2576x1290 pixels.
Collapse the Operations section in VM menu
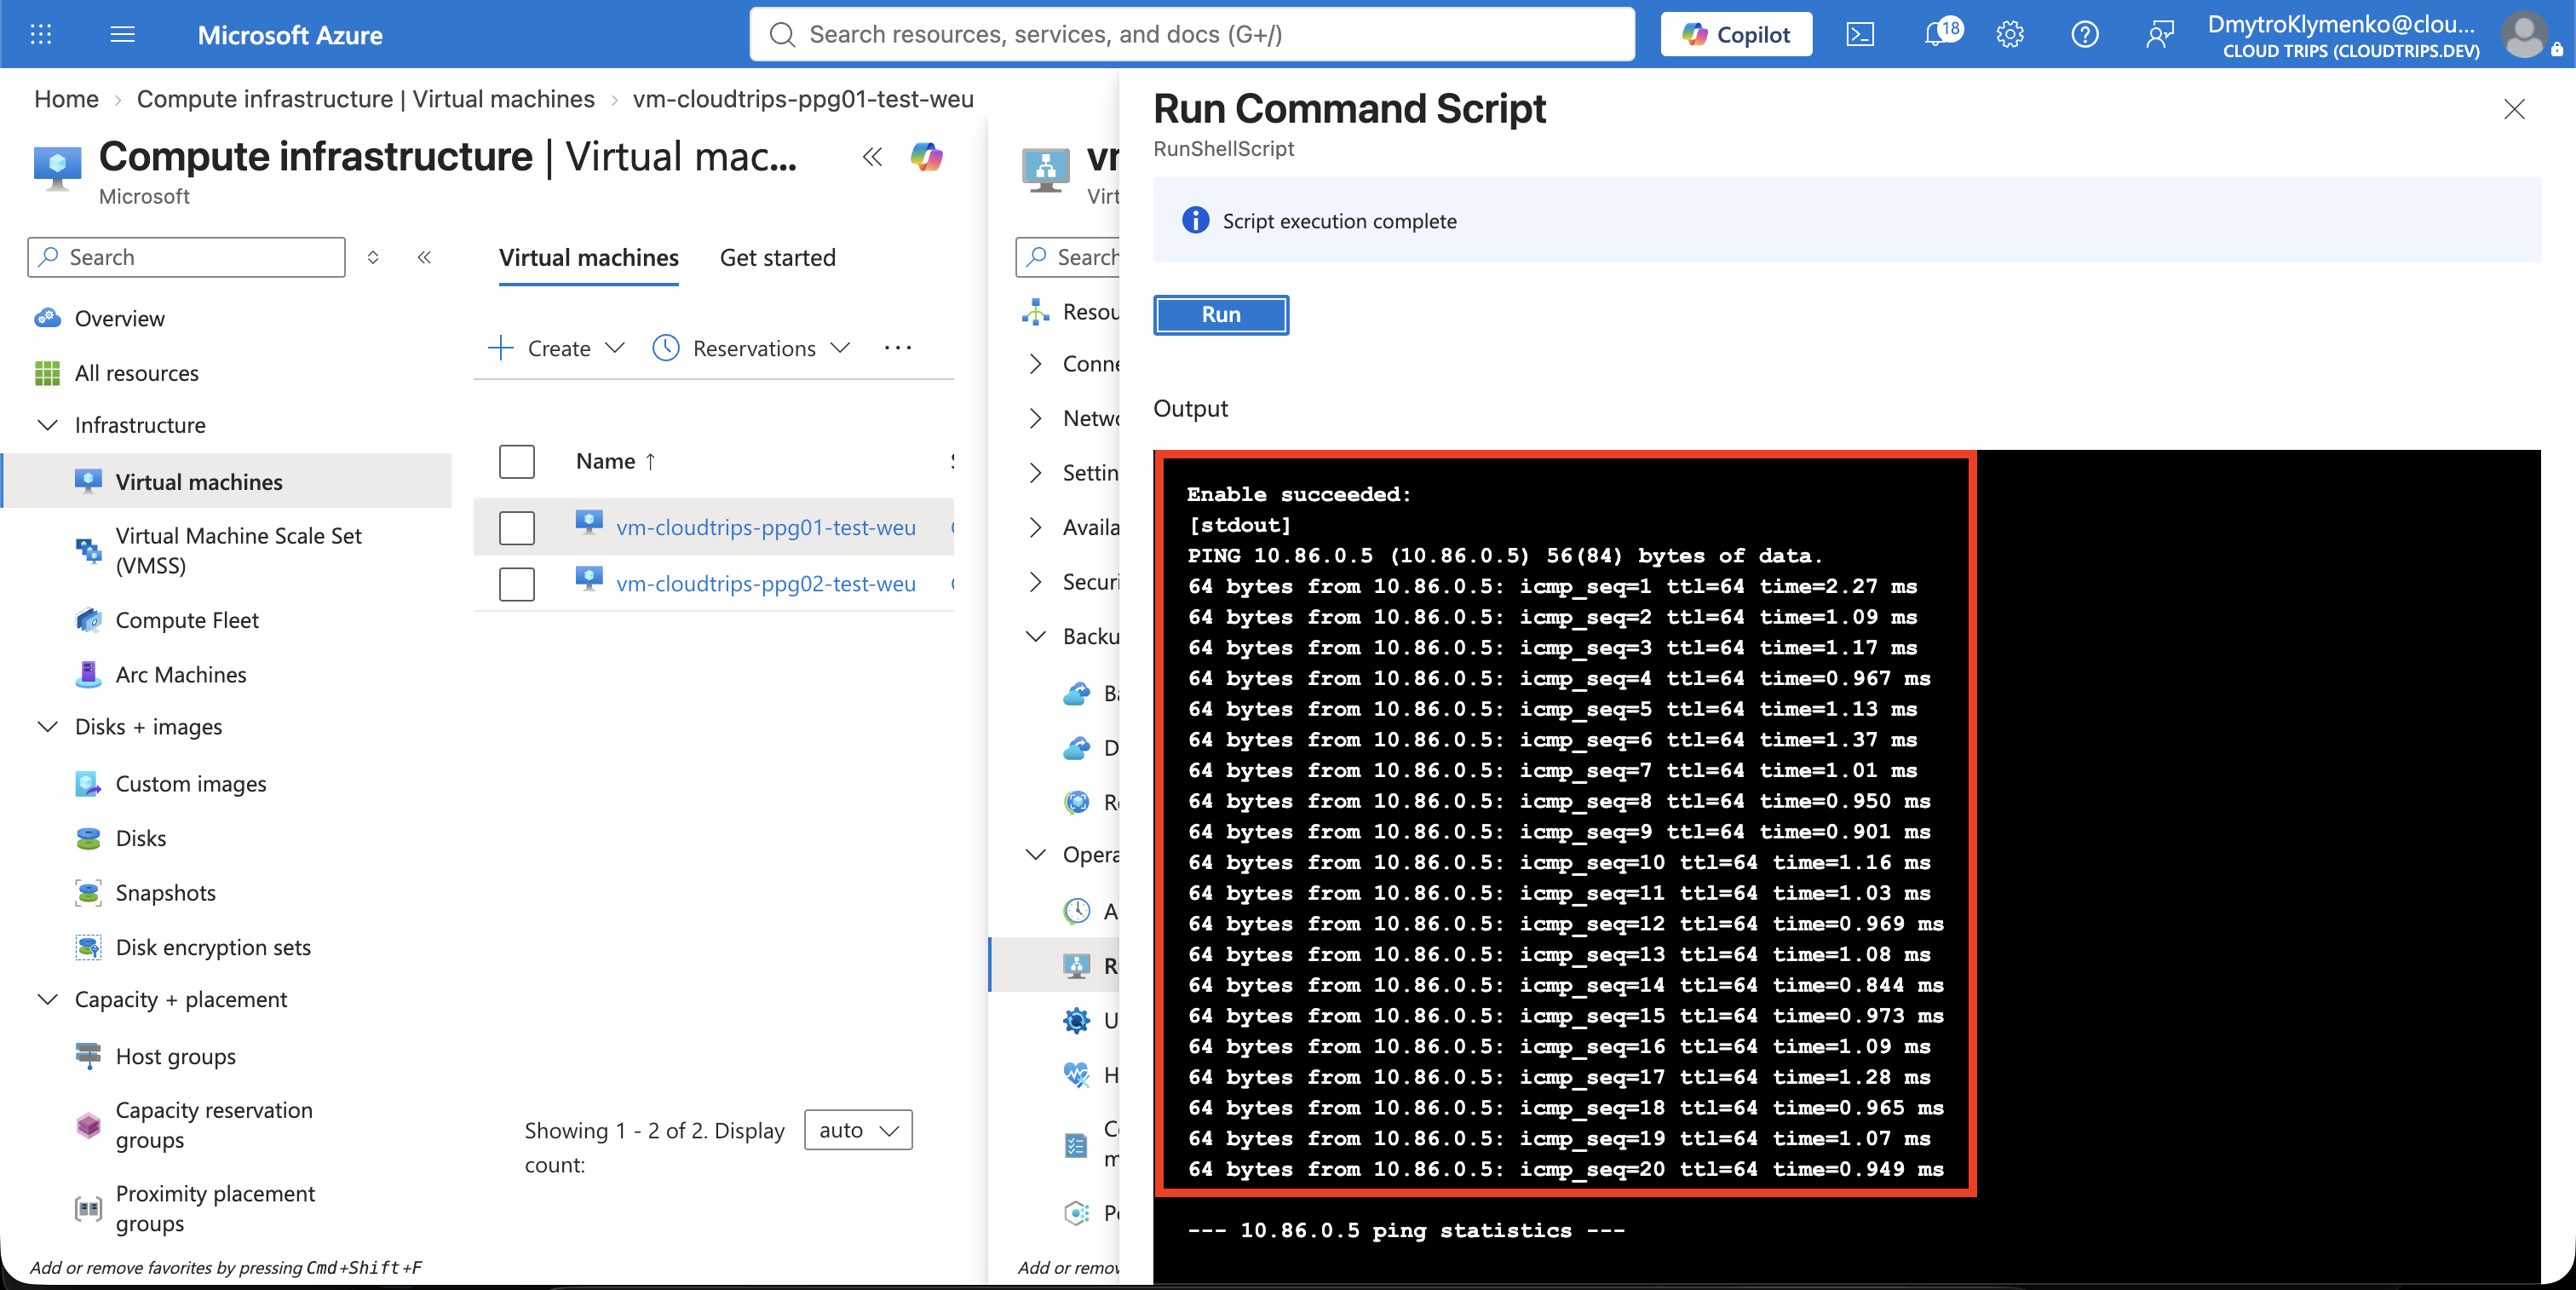[x=1035, y=855]
